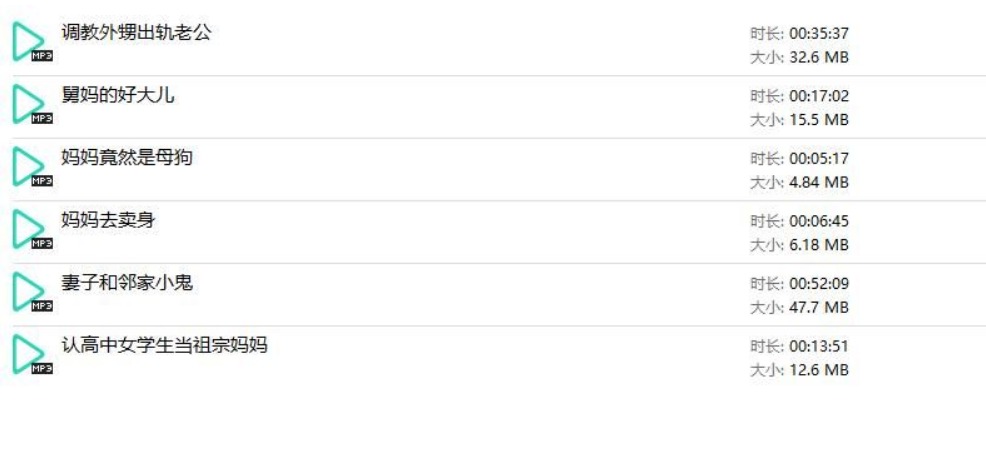The height and width of the screenshot is (457, 986).
Task: Play the MP3 lasting 00:06:45
Action: 31,229
